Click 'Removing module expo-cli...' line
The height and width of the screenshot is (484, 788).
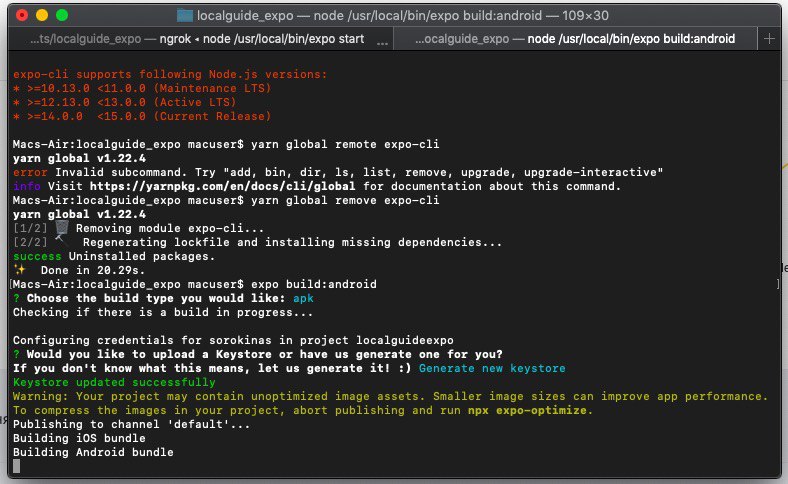pos(169,228)
